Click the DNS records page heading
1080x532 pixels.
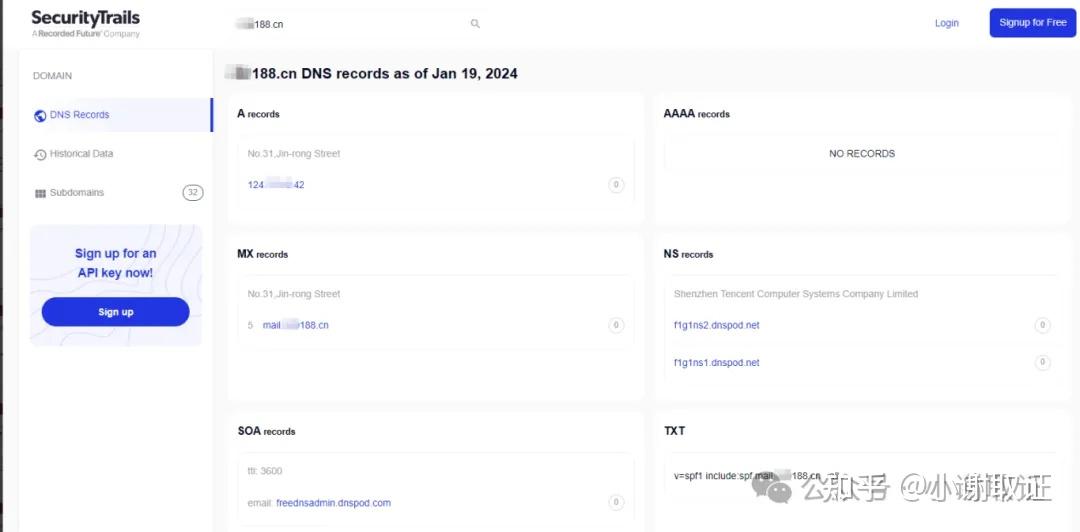pos(372,73)
